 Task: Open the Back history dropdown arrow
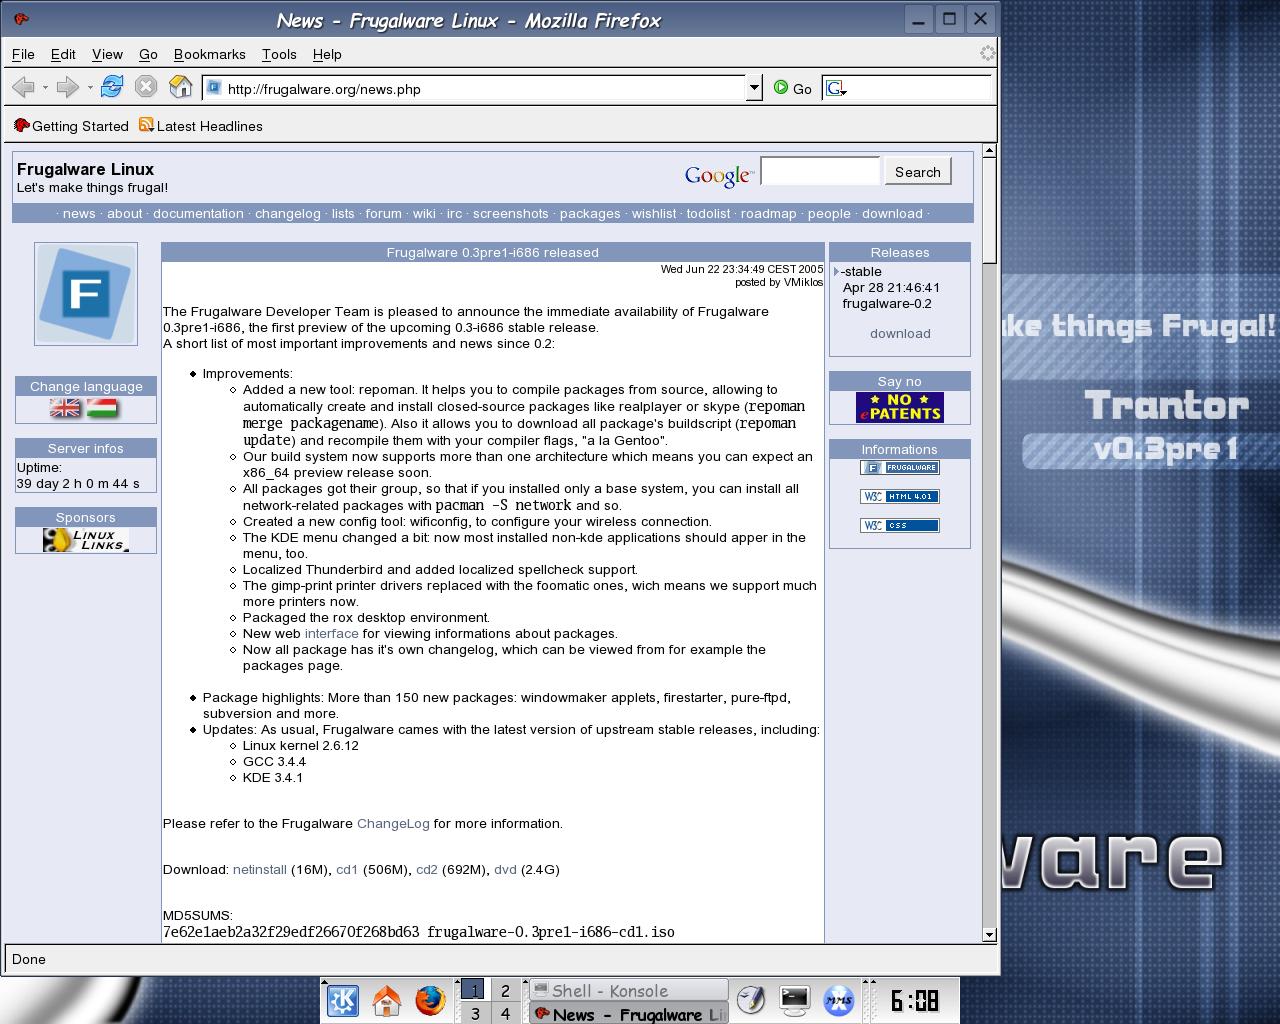45,88
